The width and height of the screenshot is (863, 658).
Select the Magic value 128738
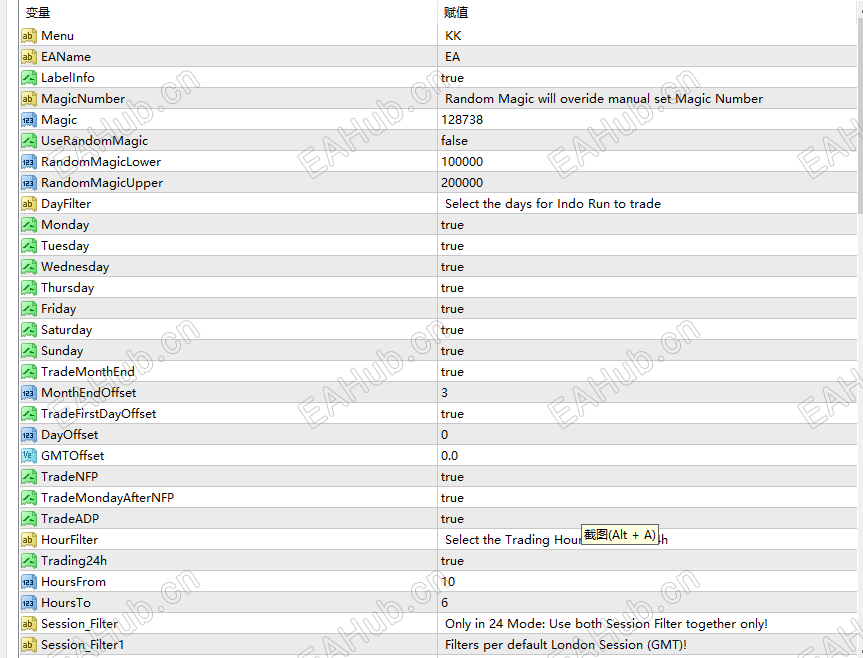coord(462,120)
